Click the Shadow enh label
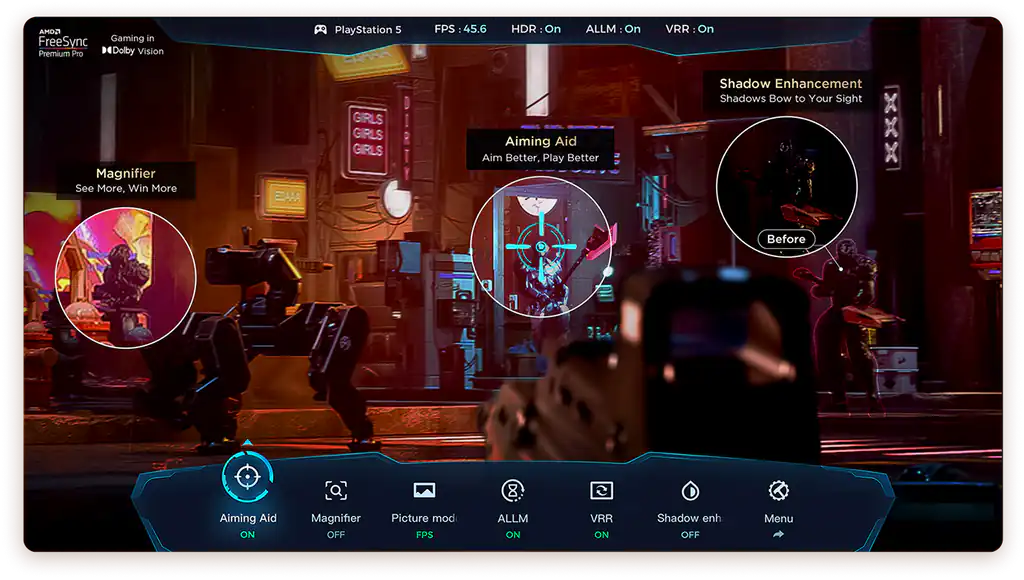 point(689,518)
